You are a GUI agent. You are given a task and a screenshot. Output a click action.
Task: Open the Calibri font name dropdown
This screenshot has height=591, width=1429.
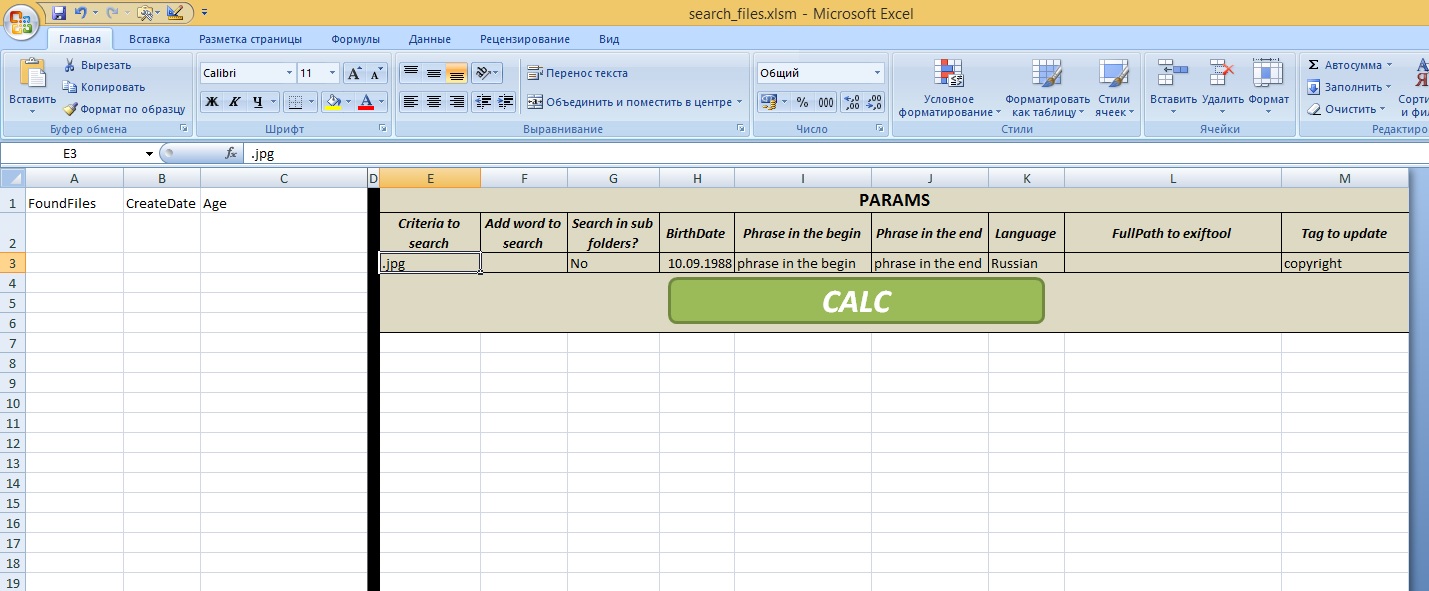(289, 73)
